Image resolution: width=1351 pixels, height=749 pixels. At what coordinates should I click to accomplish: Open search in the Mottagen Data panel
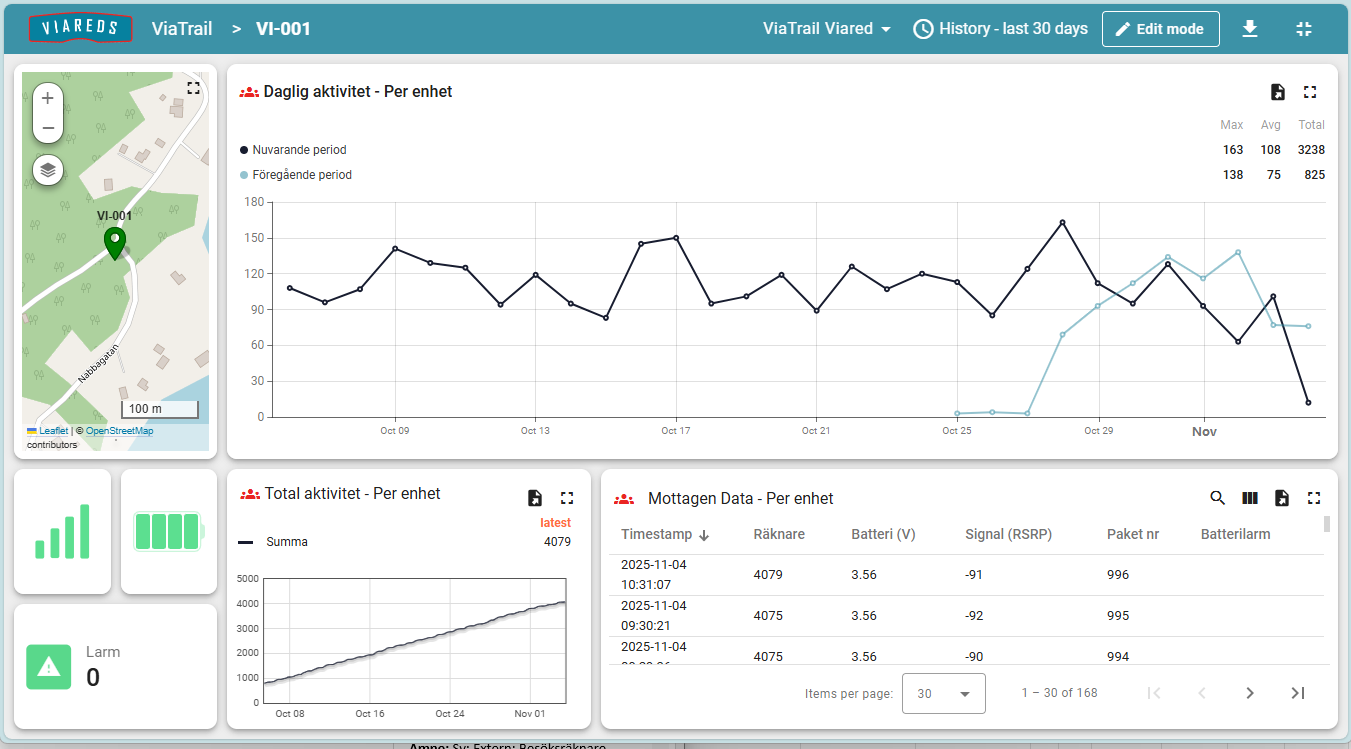click(x=1218, y=497)
